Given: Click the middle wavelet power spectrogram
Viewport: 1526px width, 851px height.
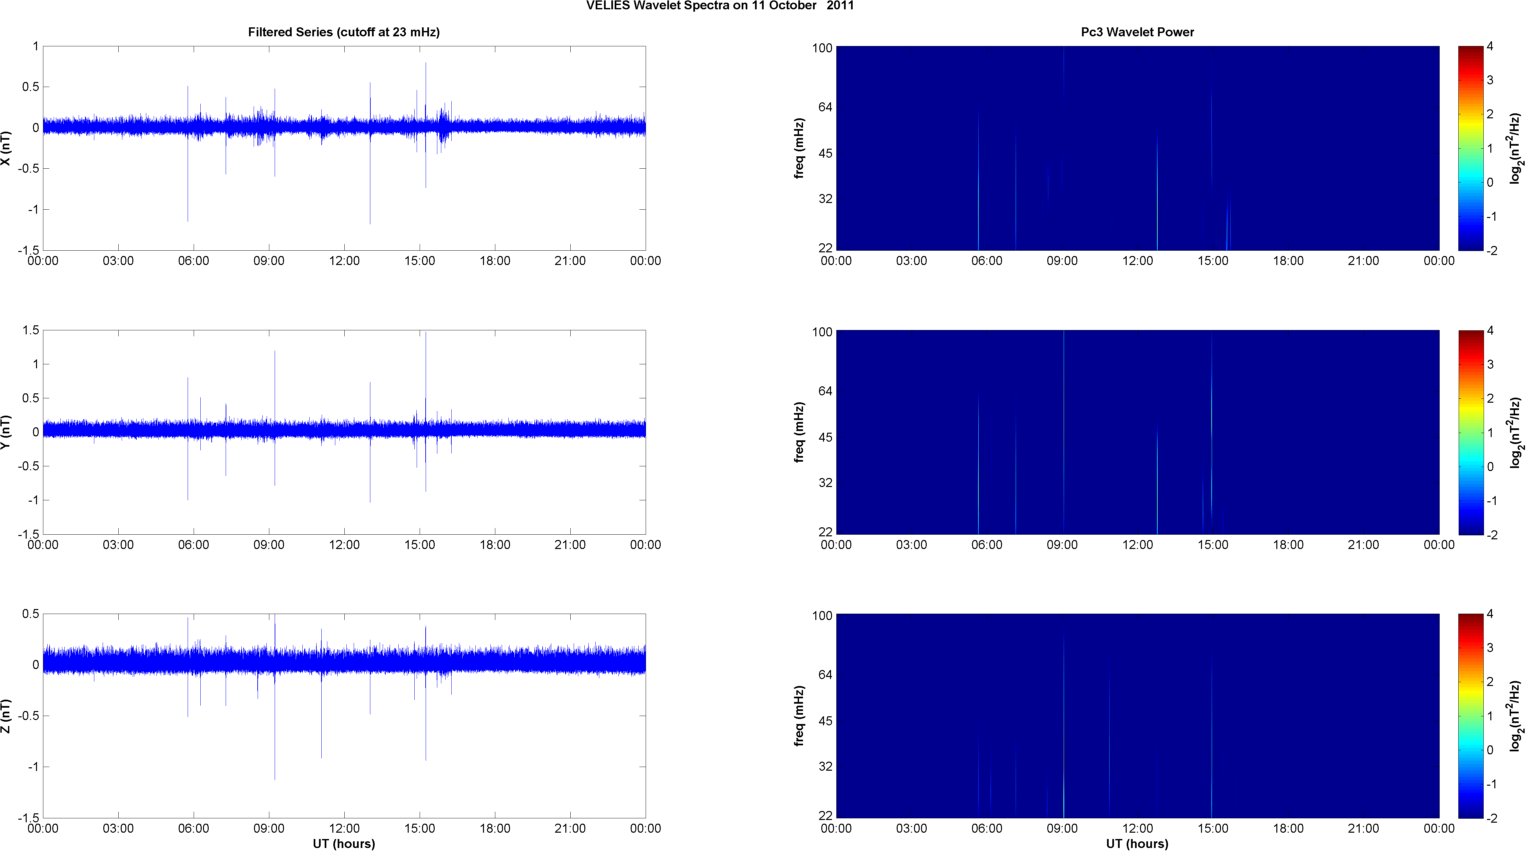Looking at the screenshot, I should coord(1137,432).
